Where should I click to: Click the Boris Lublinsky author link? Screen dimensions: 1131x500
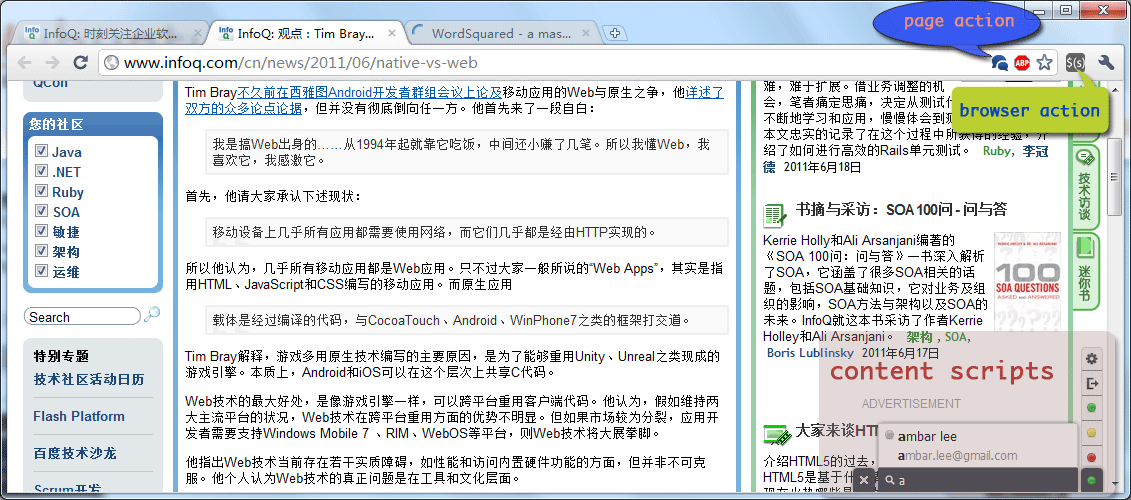811,353
